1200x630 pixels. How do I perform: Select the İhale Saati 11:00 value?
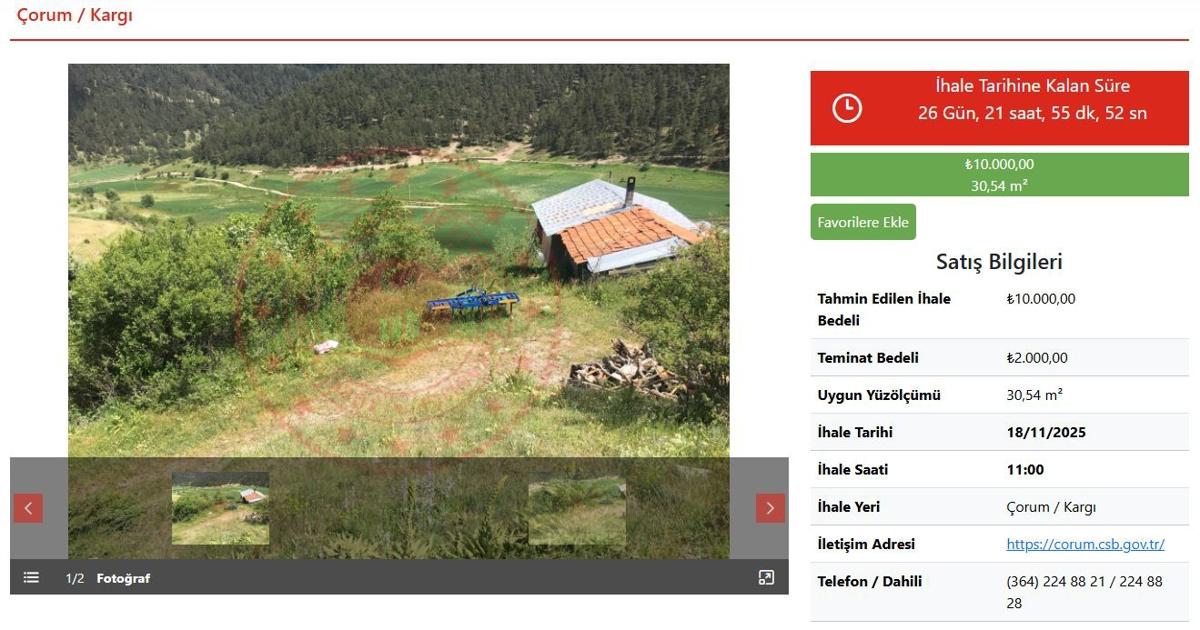[1025, 469]
